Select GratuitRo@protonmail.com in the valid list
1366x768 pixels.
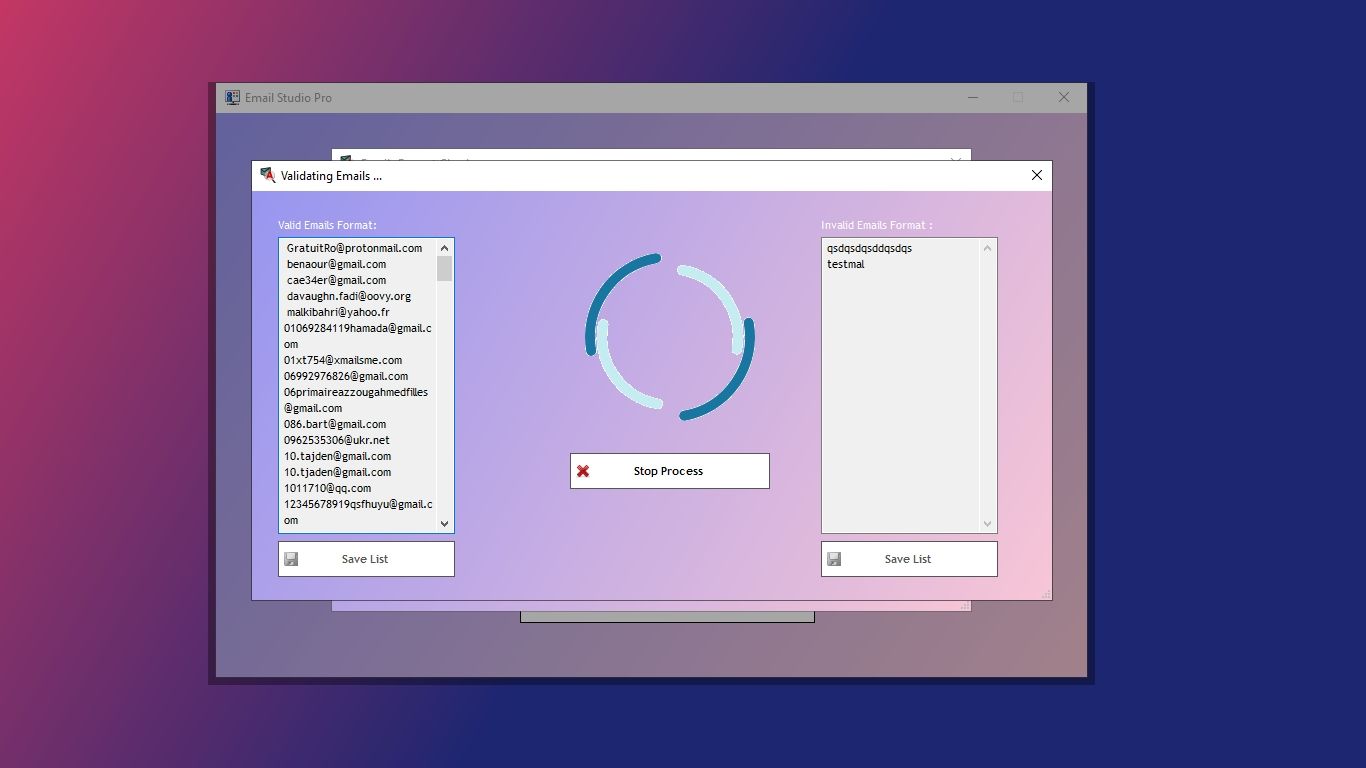[x=354, y=248]
